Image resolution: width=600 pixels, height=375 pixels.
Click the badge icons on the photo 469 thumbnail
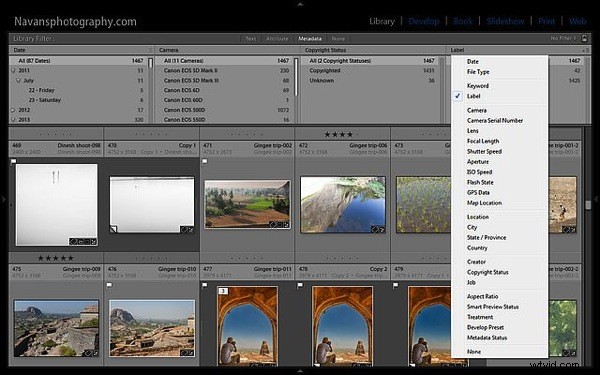[83, 242]
